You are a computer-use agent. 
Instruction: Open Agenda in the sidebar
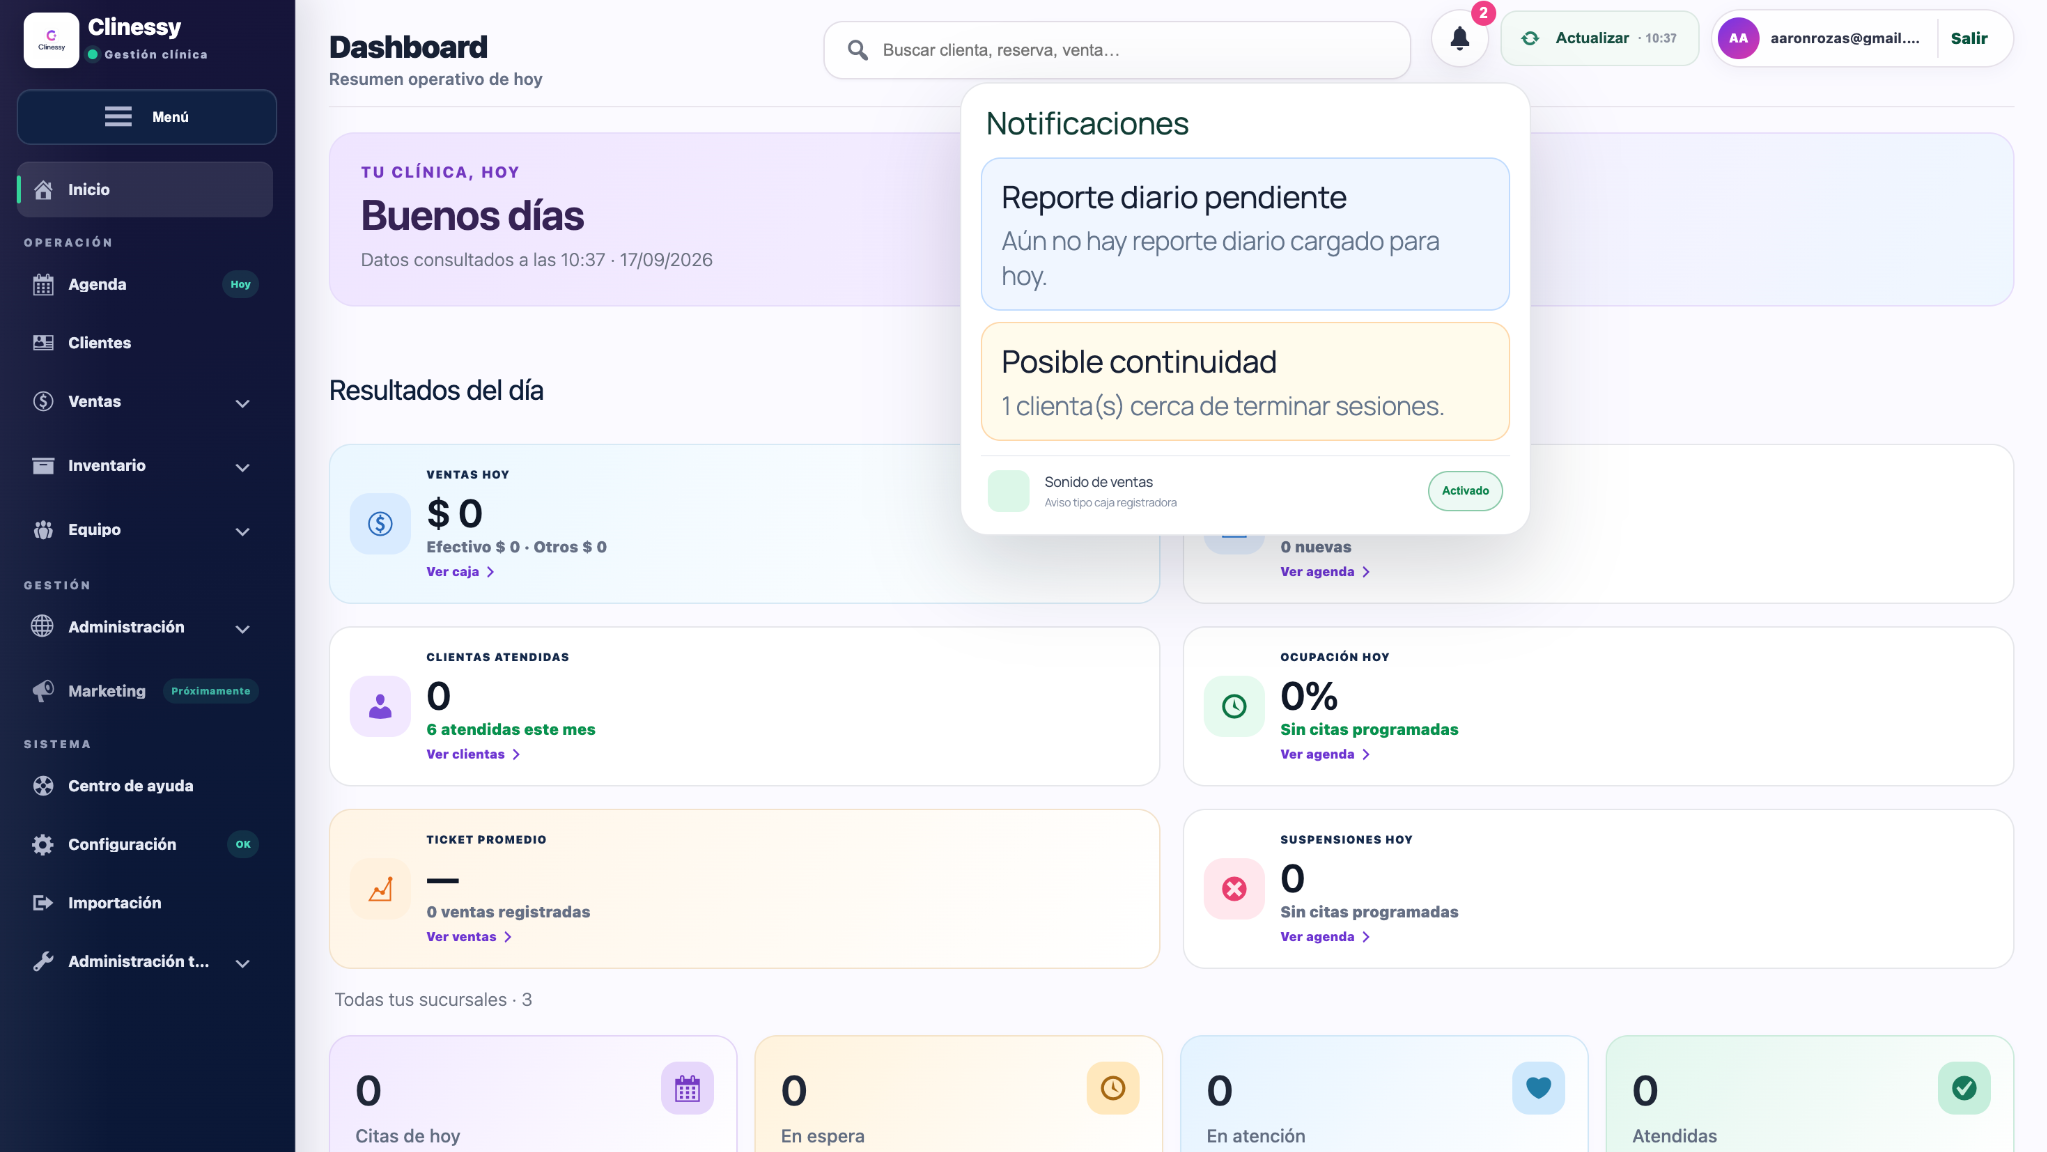pos(145,285)
